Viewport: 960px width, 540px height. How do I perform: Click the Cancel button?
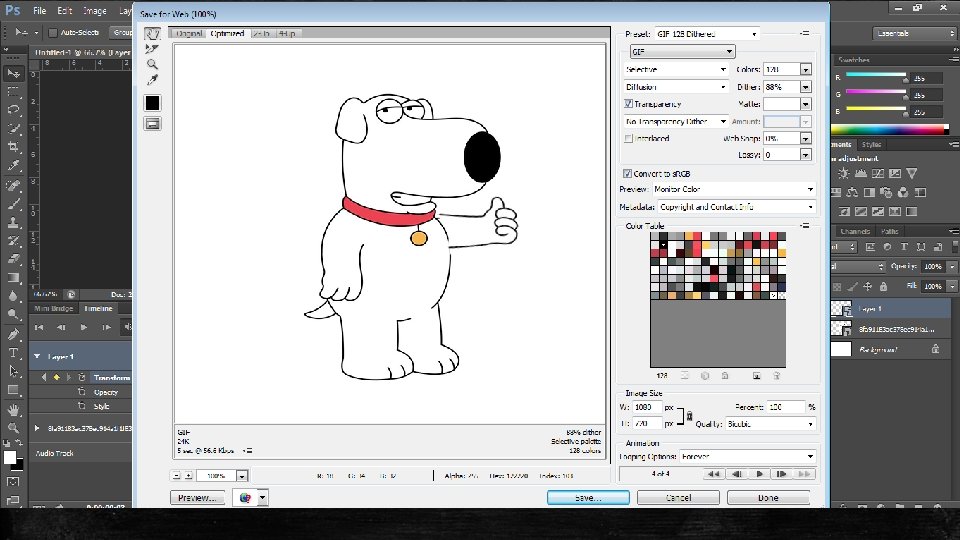[678, 498]
